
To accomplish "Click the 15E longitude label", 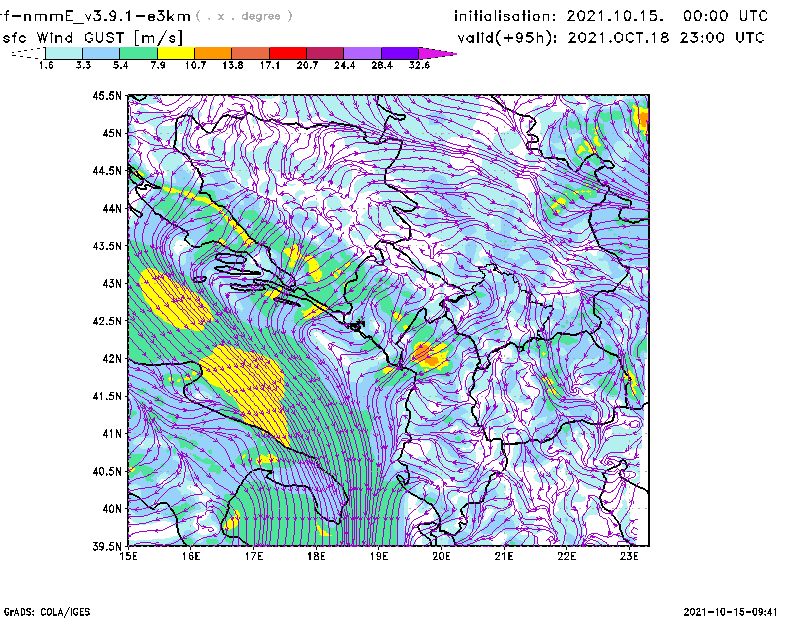I will [x=128, y=556].
